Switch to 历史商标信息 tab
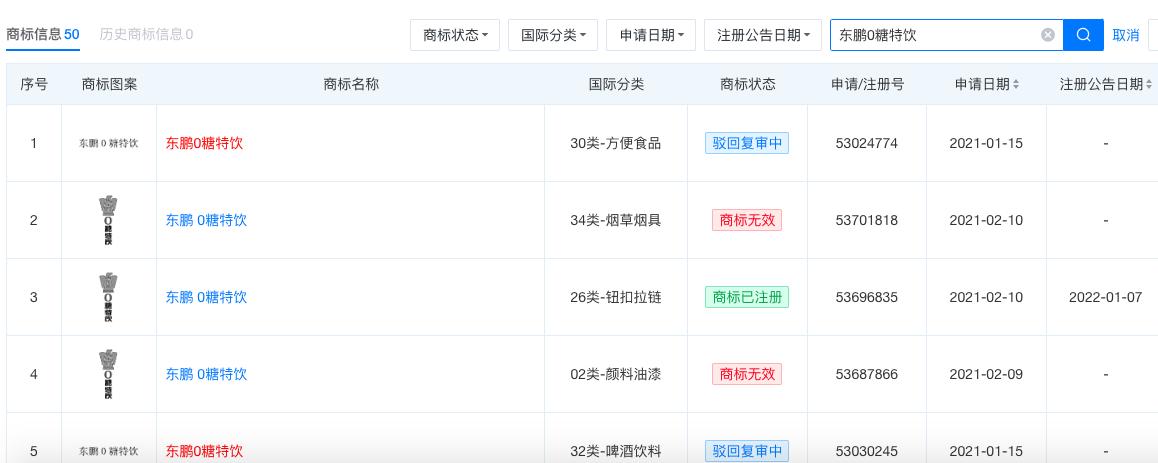1158x463 pixels. tap(146, 35)
